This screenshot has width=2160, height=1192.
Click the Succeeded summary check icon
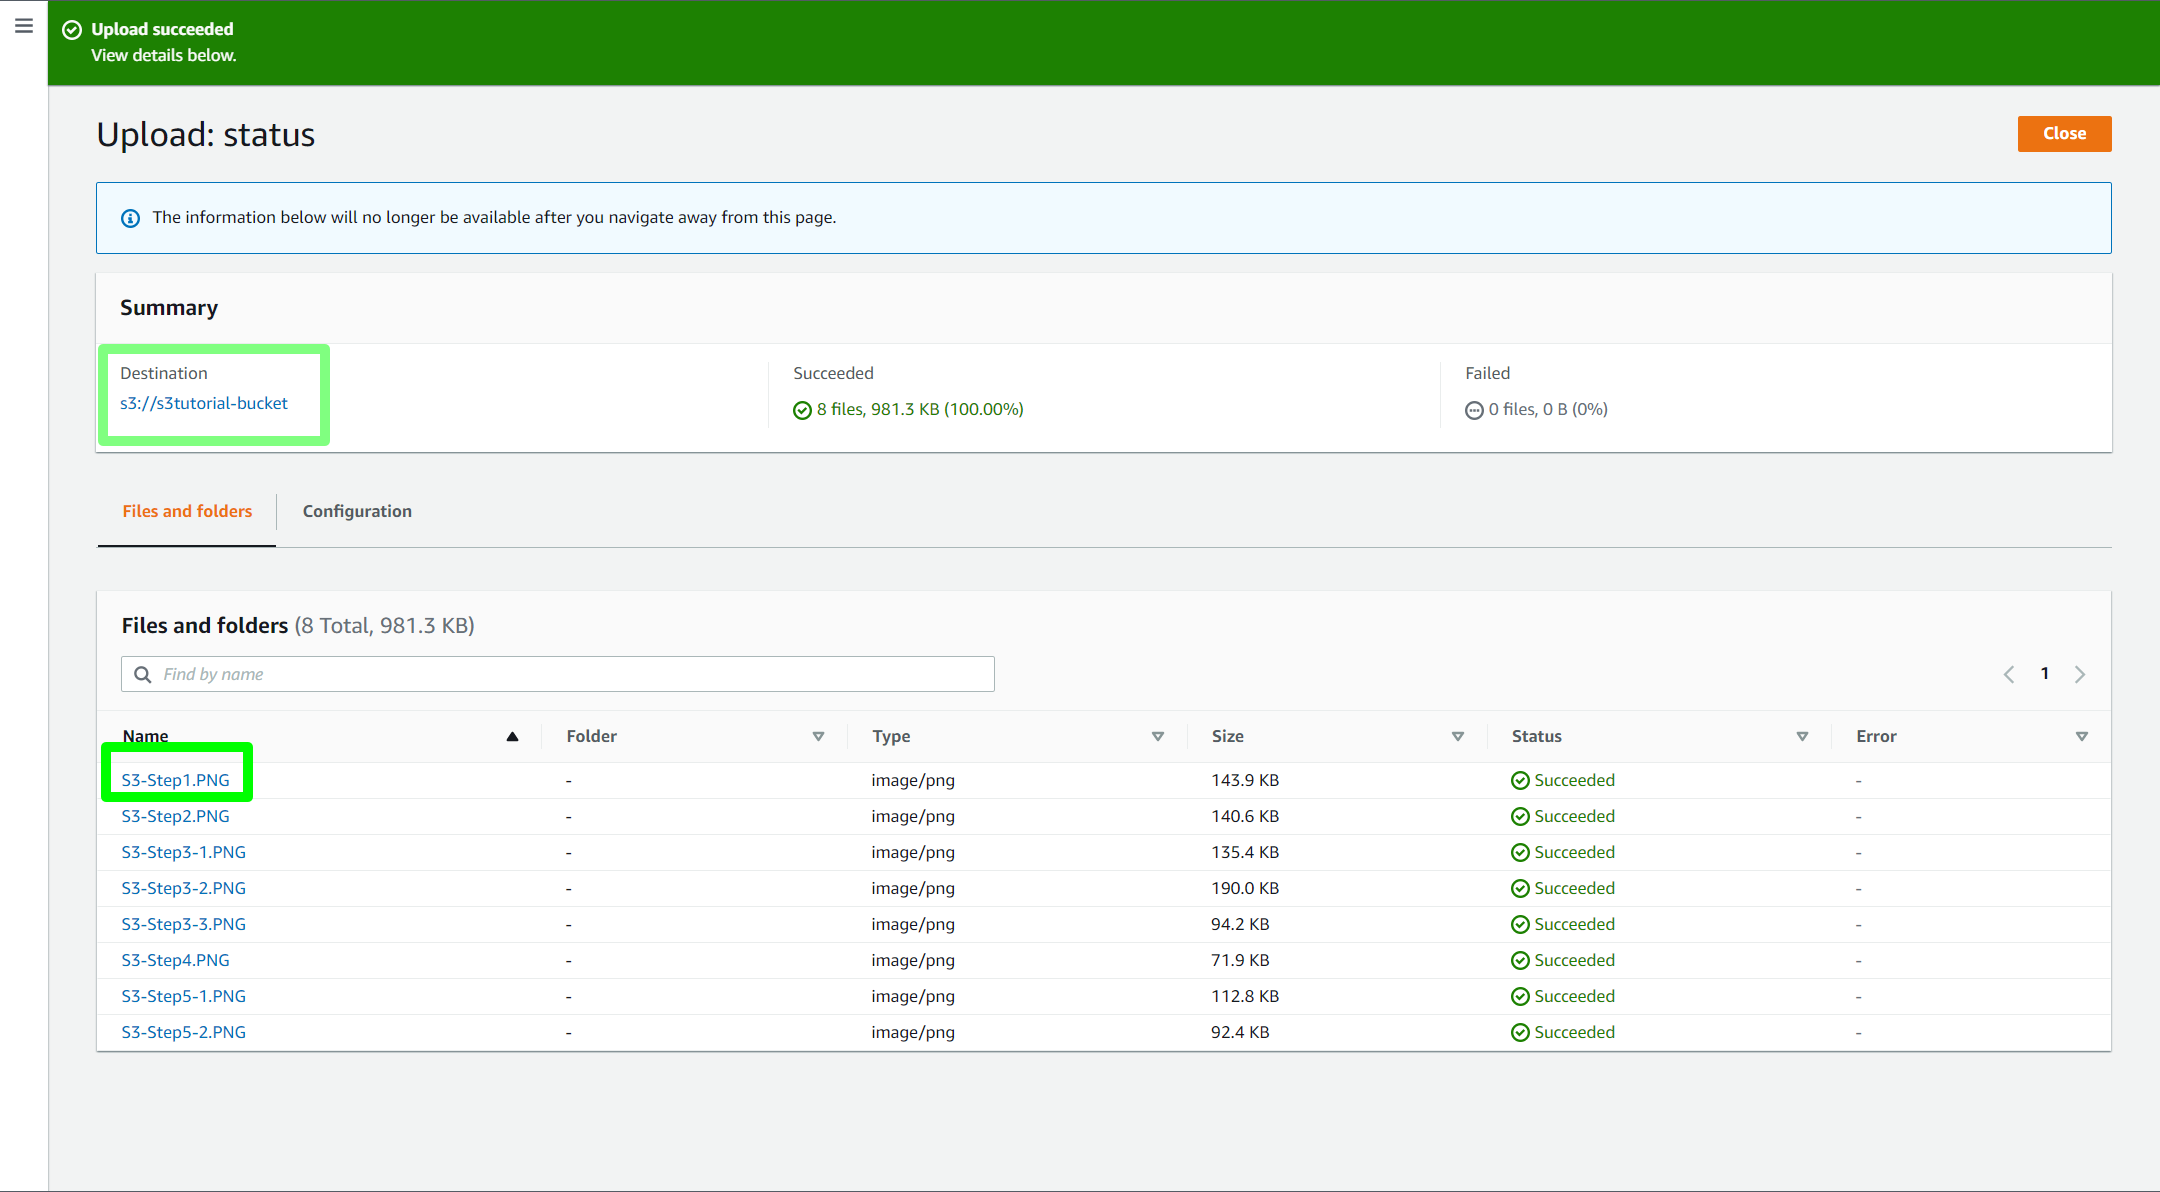click(x=802, y=410)
